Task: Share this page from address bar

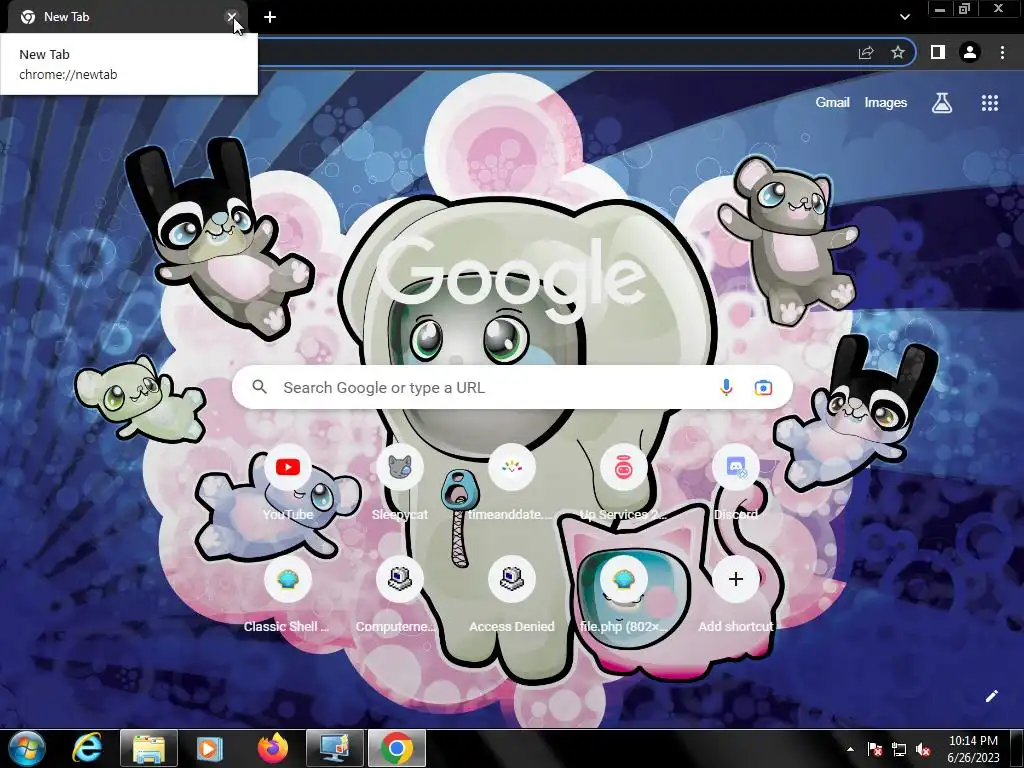Action: [866, 52]
